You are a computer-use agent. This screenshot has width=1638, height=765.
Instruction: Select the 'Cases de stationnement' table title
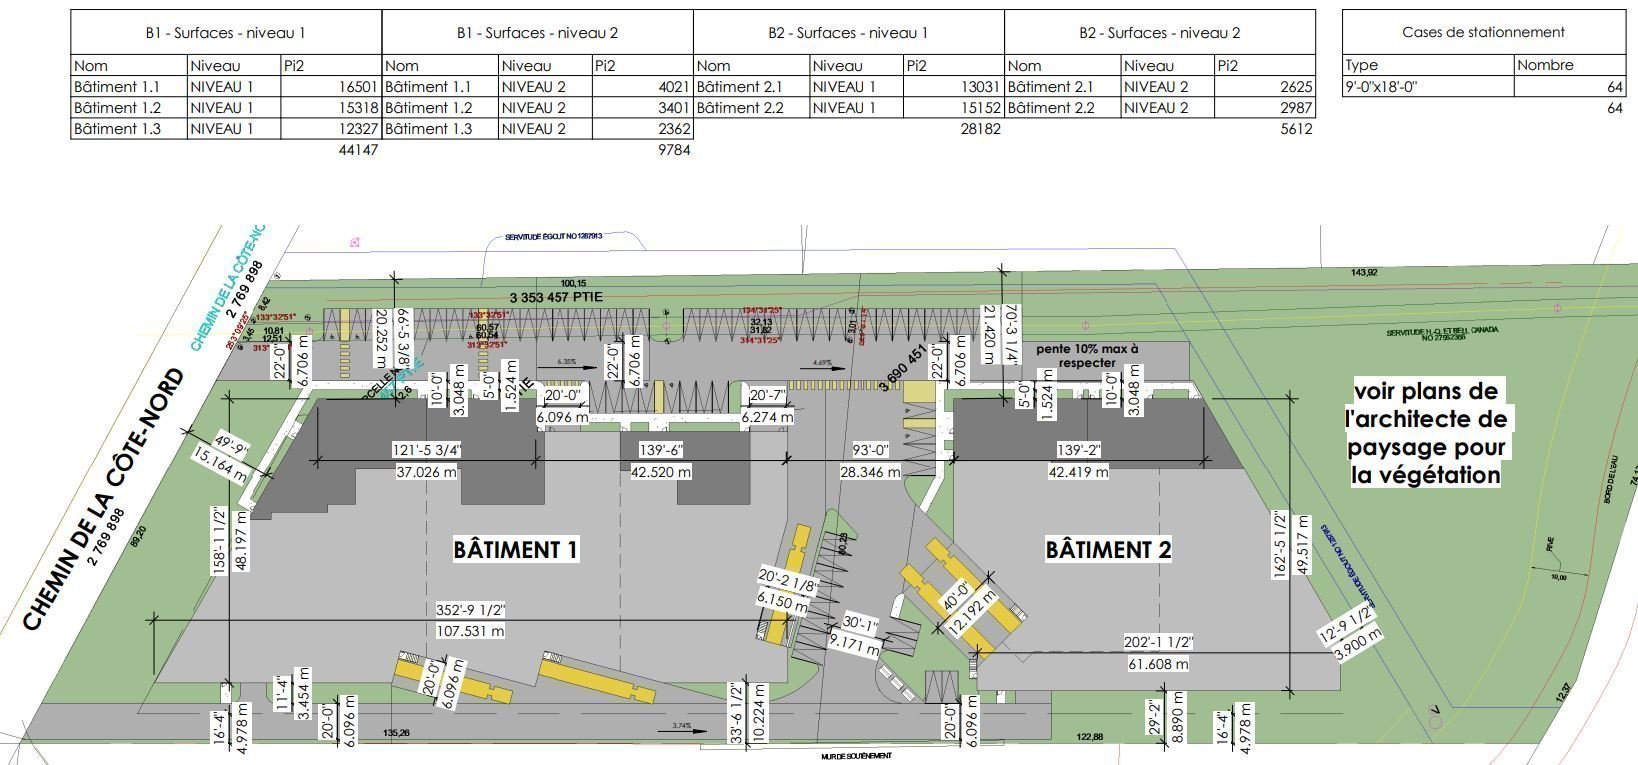[x=1483, y=32]
